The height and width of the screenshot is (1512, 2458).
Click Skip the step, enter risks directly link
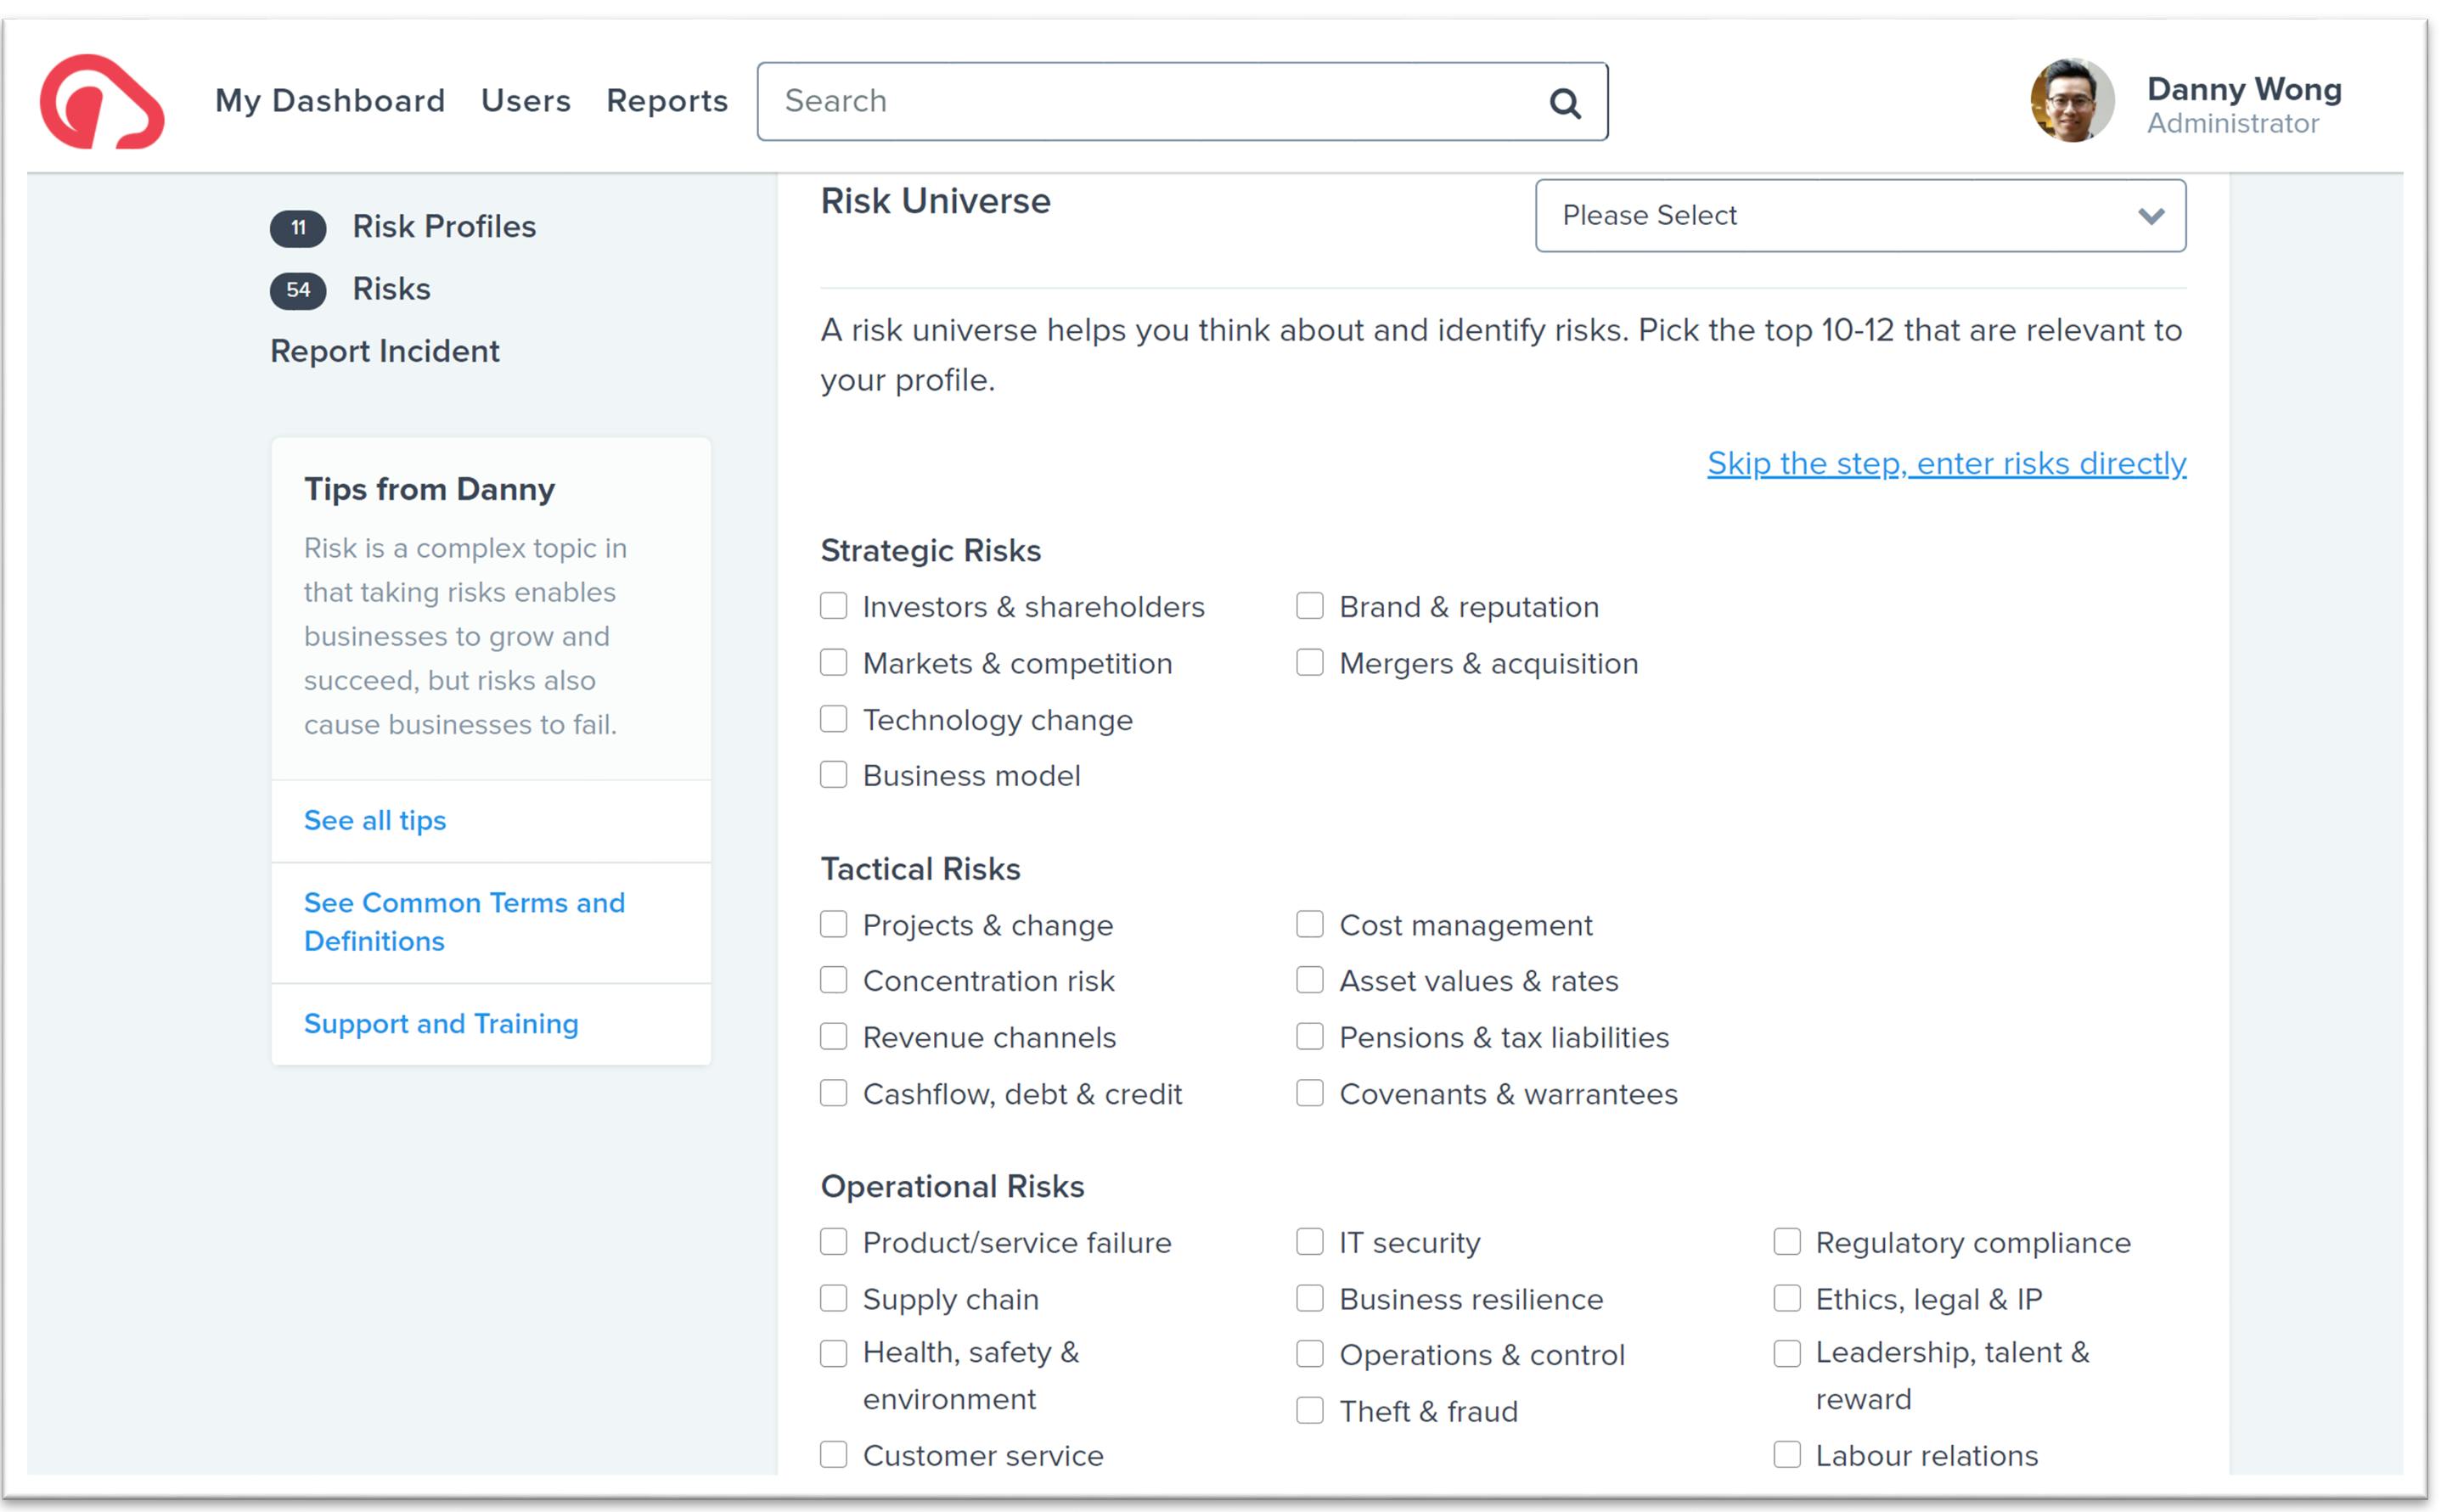pyautogui.click(x=1945, y=463)
